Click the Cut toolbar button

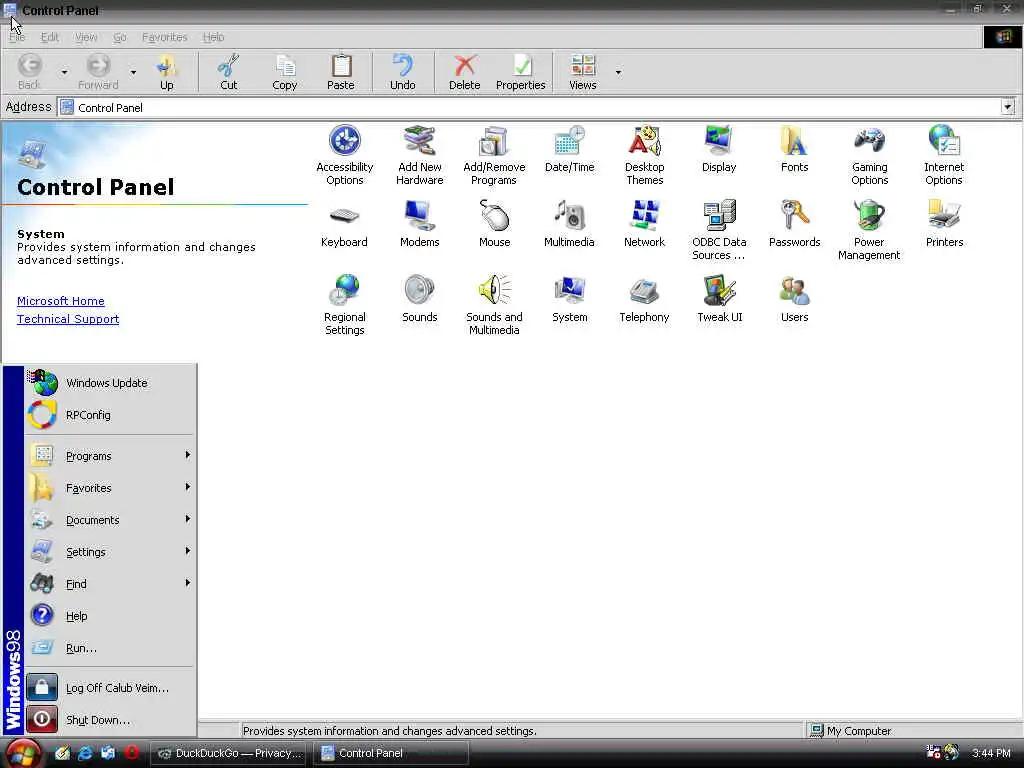[229, 72]
